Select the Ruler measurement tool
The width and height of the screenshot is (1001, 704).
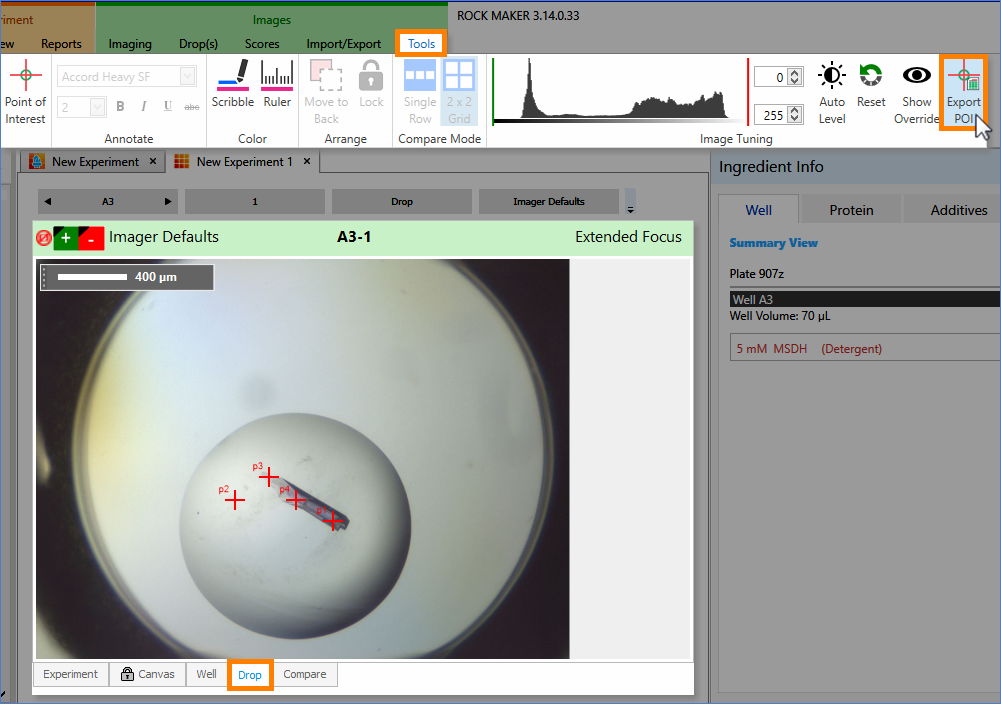[x=277, y=84]
